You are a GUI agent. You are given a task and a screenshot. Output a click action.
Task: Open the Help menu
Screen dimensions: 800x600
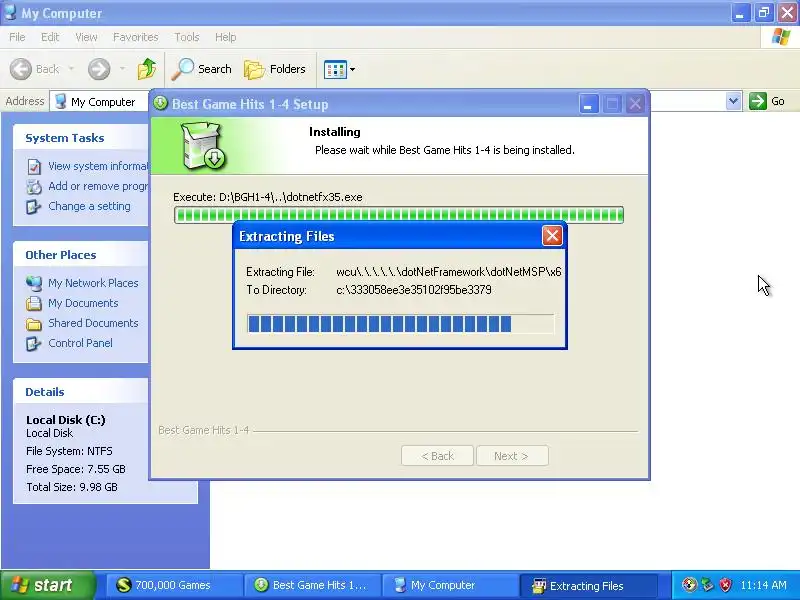pyautogui.click(x=226, y=37)
